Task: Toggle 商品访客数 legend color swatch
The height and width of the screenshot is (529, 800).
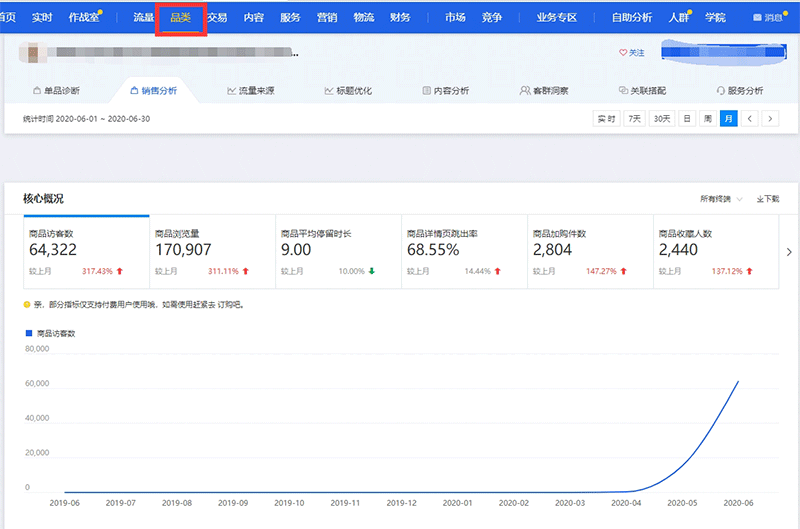Action: pos(28,331)
